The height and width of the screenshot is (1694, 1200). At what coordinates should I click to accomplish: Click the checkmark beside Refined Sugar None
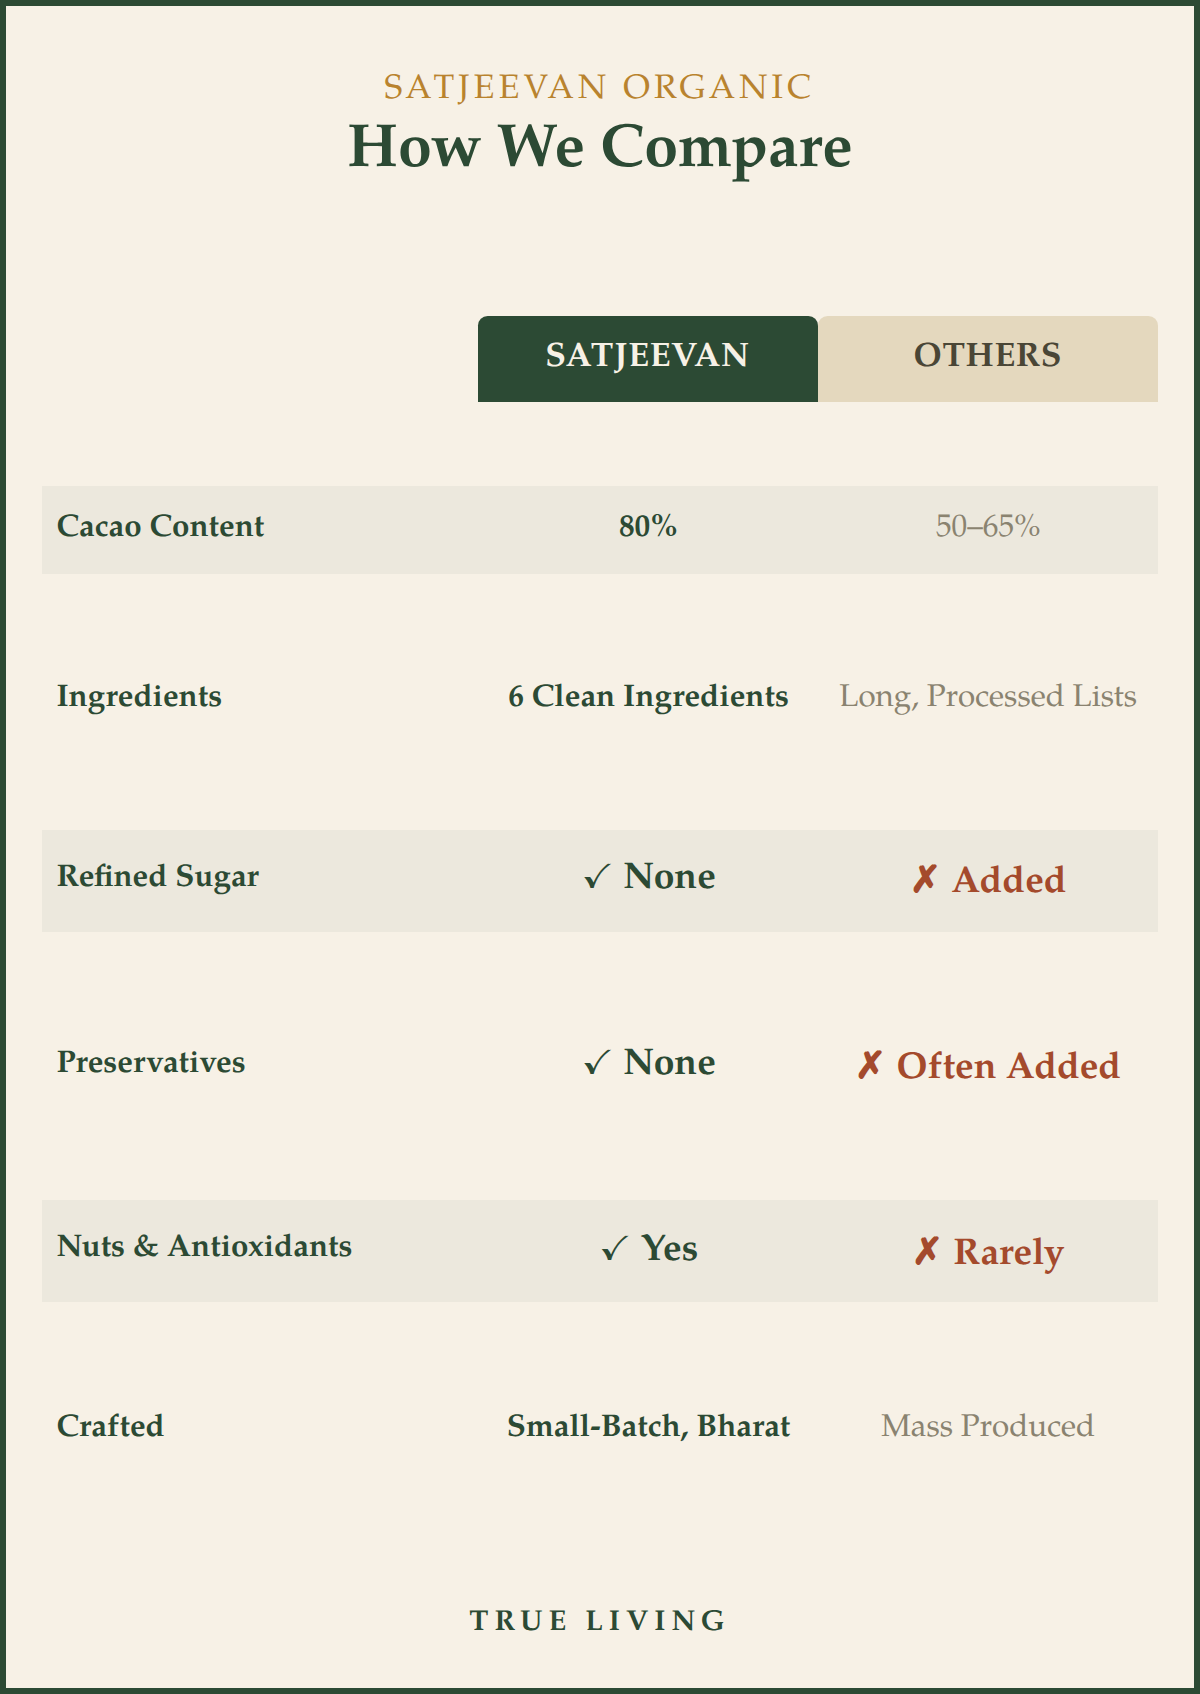(597, 877)
